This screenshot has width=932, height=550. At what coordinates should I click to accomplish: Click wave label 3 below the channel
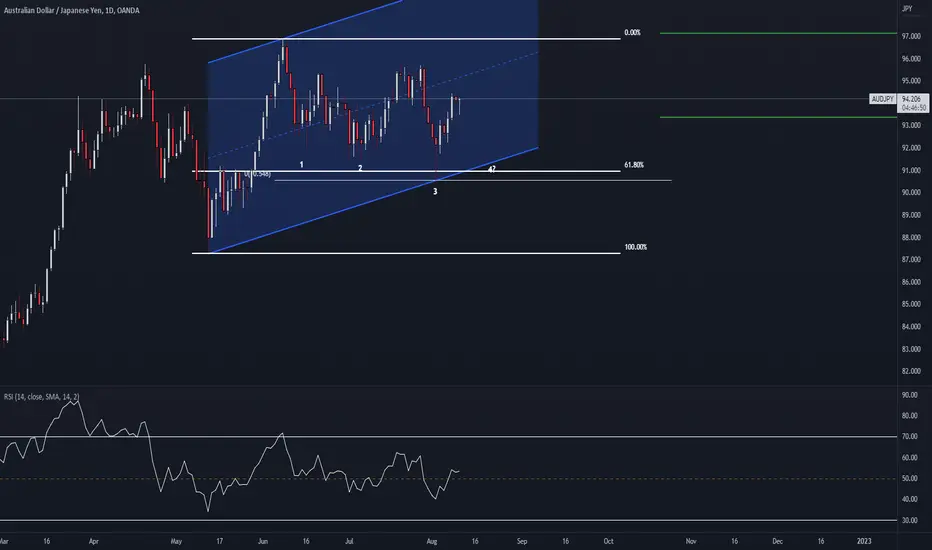tap(435, 191)
